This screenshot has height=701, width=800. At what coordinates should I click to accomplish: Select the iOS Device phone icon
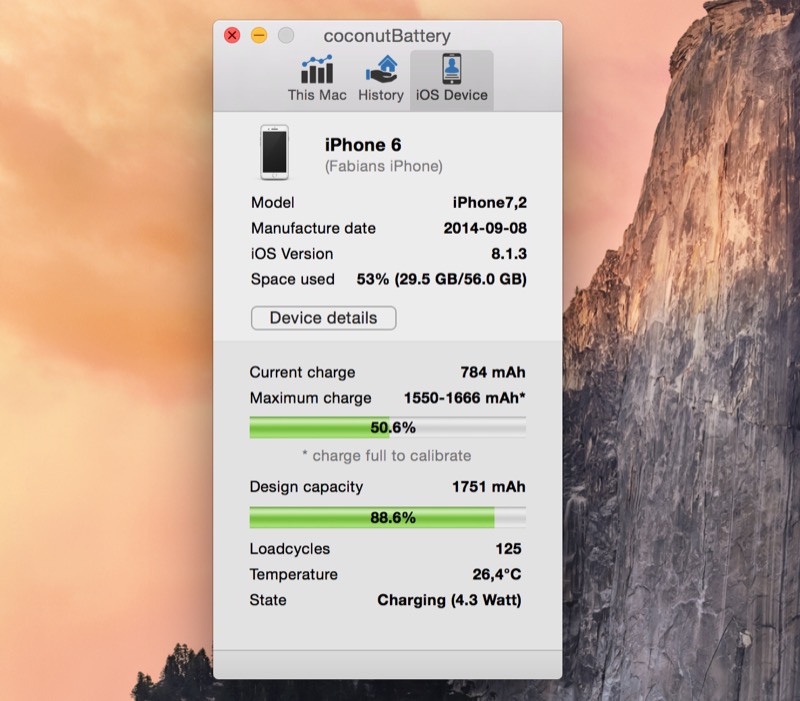(452, 68)
